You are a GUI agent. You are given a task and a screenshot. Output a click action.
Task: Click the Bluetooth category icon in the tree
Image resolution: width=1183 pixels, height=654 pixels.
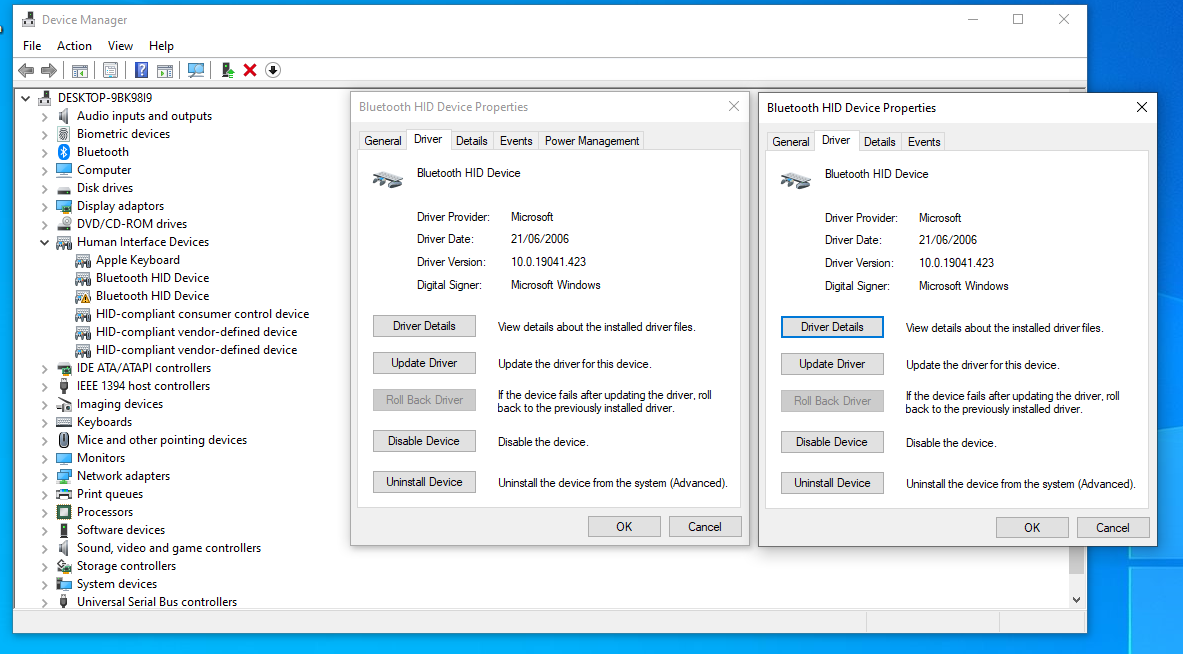[x=64, y=152]
